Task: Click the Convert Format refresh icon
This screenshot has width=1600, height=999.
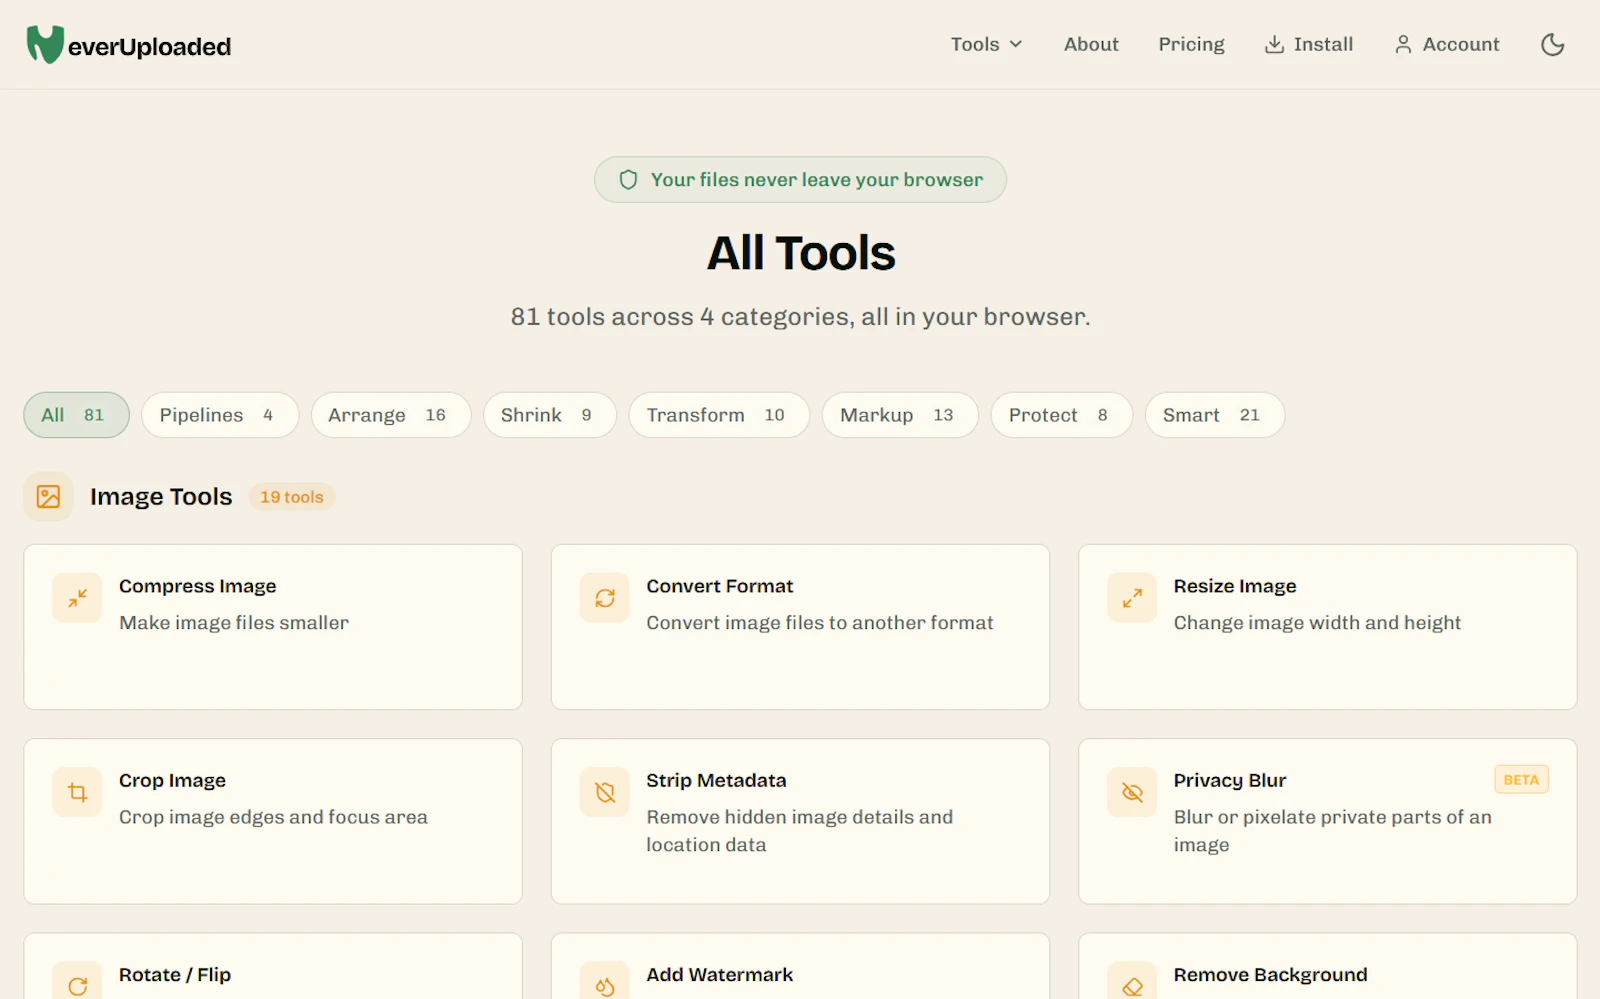Action: pyautogui.click(x=605, y=598)
